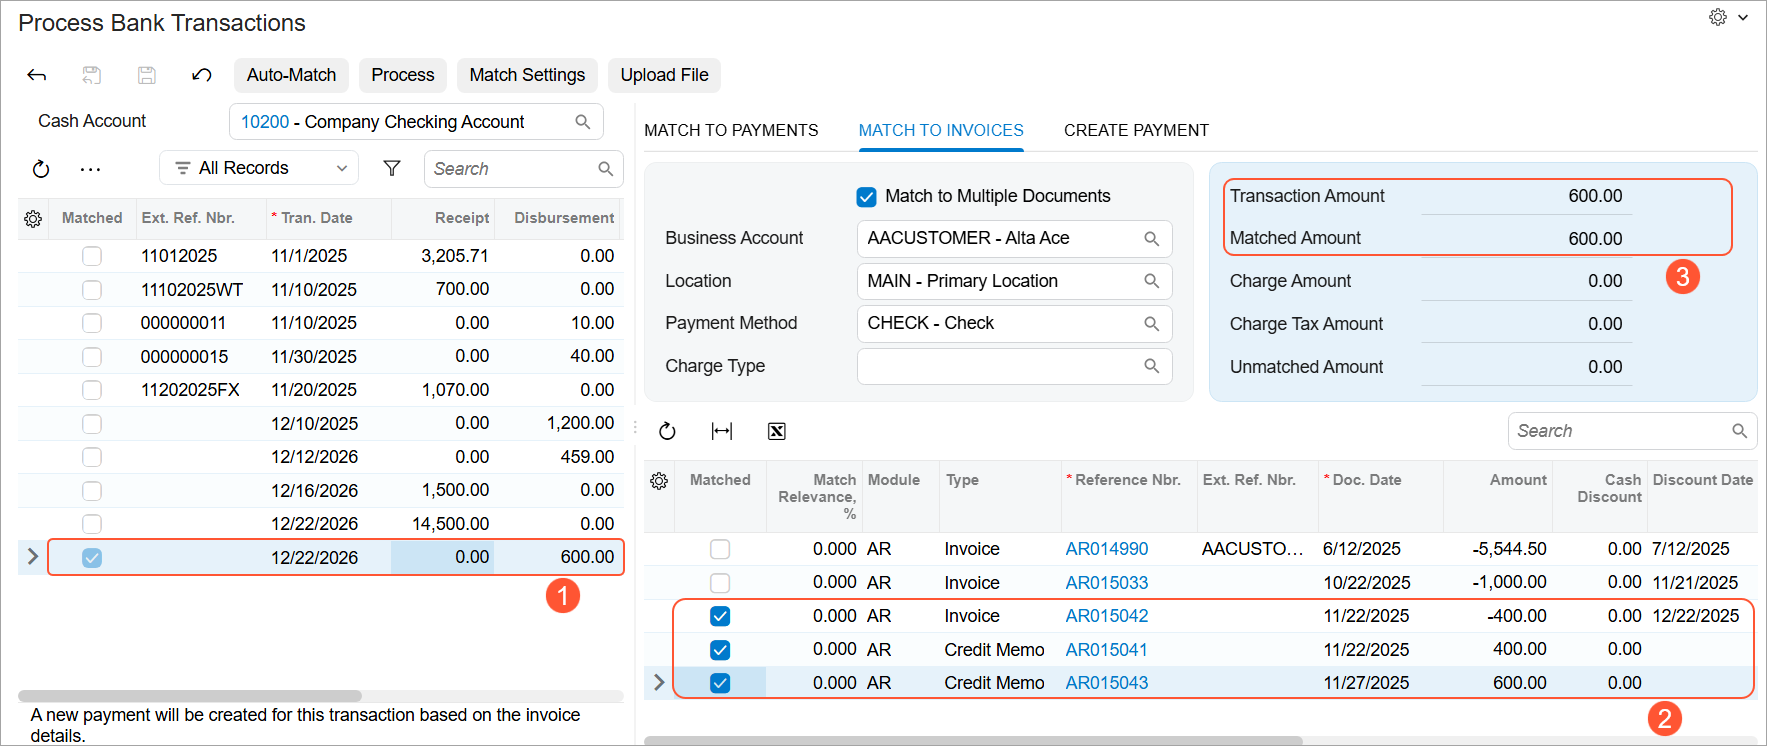Open the empty Charge Type selector
Image resolution: width=1767 pixels, height=746 pixels.
pyautogui.click(x=1014, y=366)
